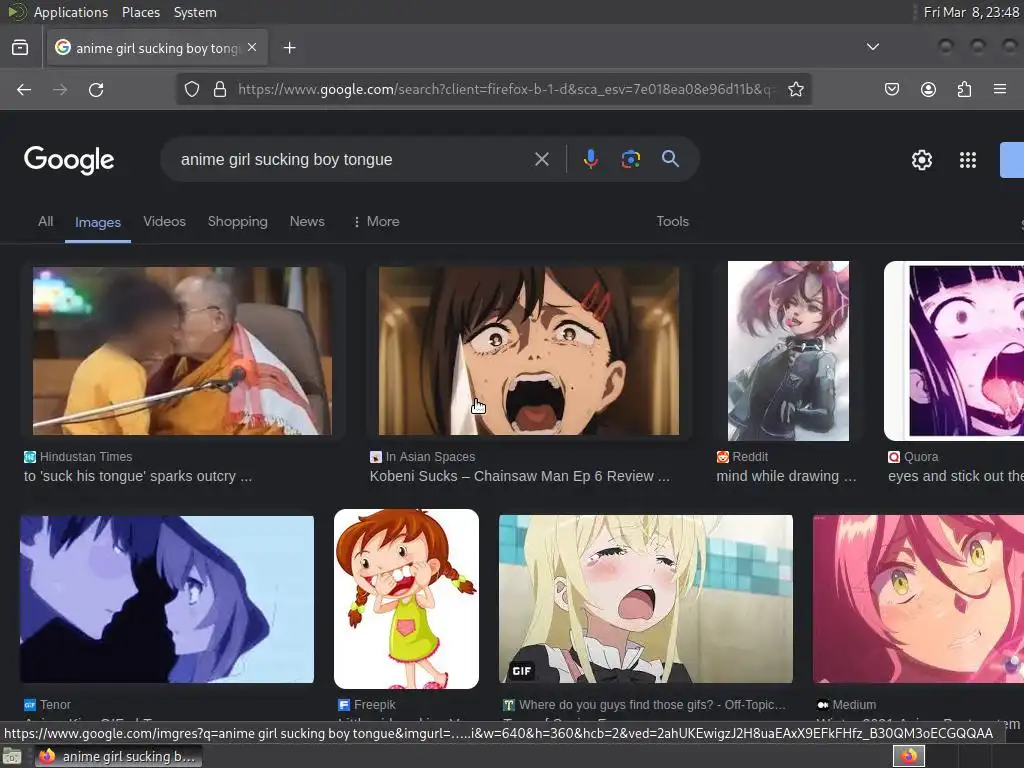Open the System menu
The image size is (1024, 768).
tap(195, 12)
